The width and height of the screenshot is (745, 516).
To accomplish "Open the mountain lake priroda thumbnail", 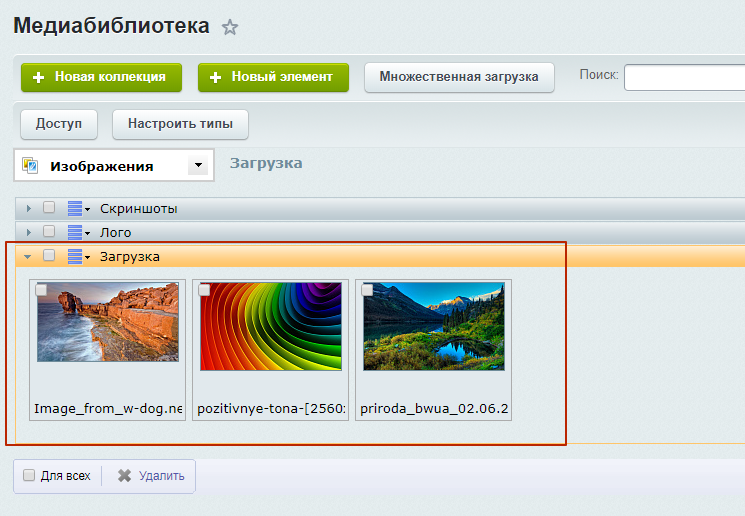I will click(x=433, y=327).
